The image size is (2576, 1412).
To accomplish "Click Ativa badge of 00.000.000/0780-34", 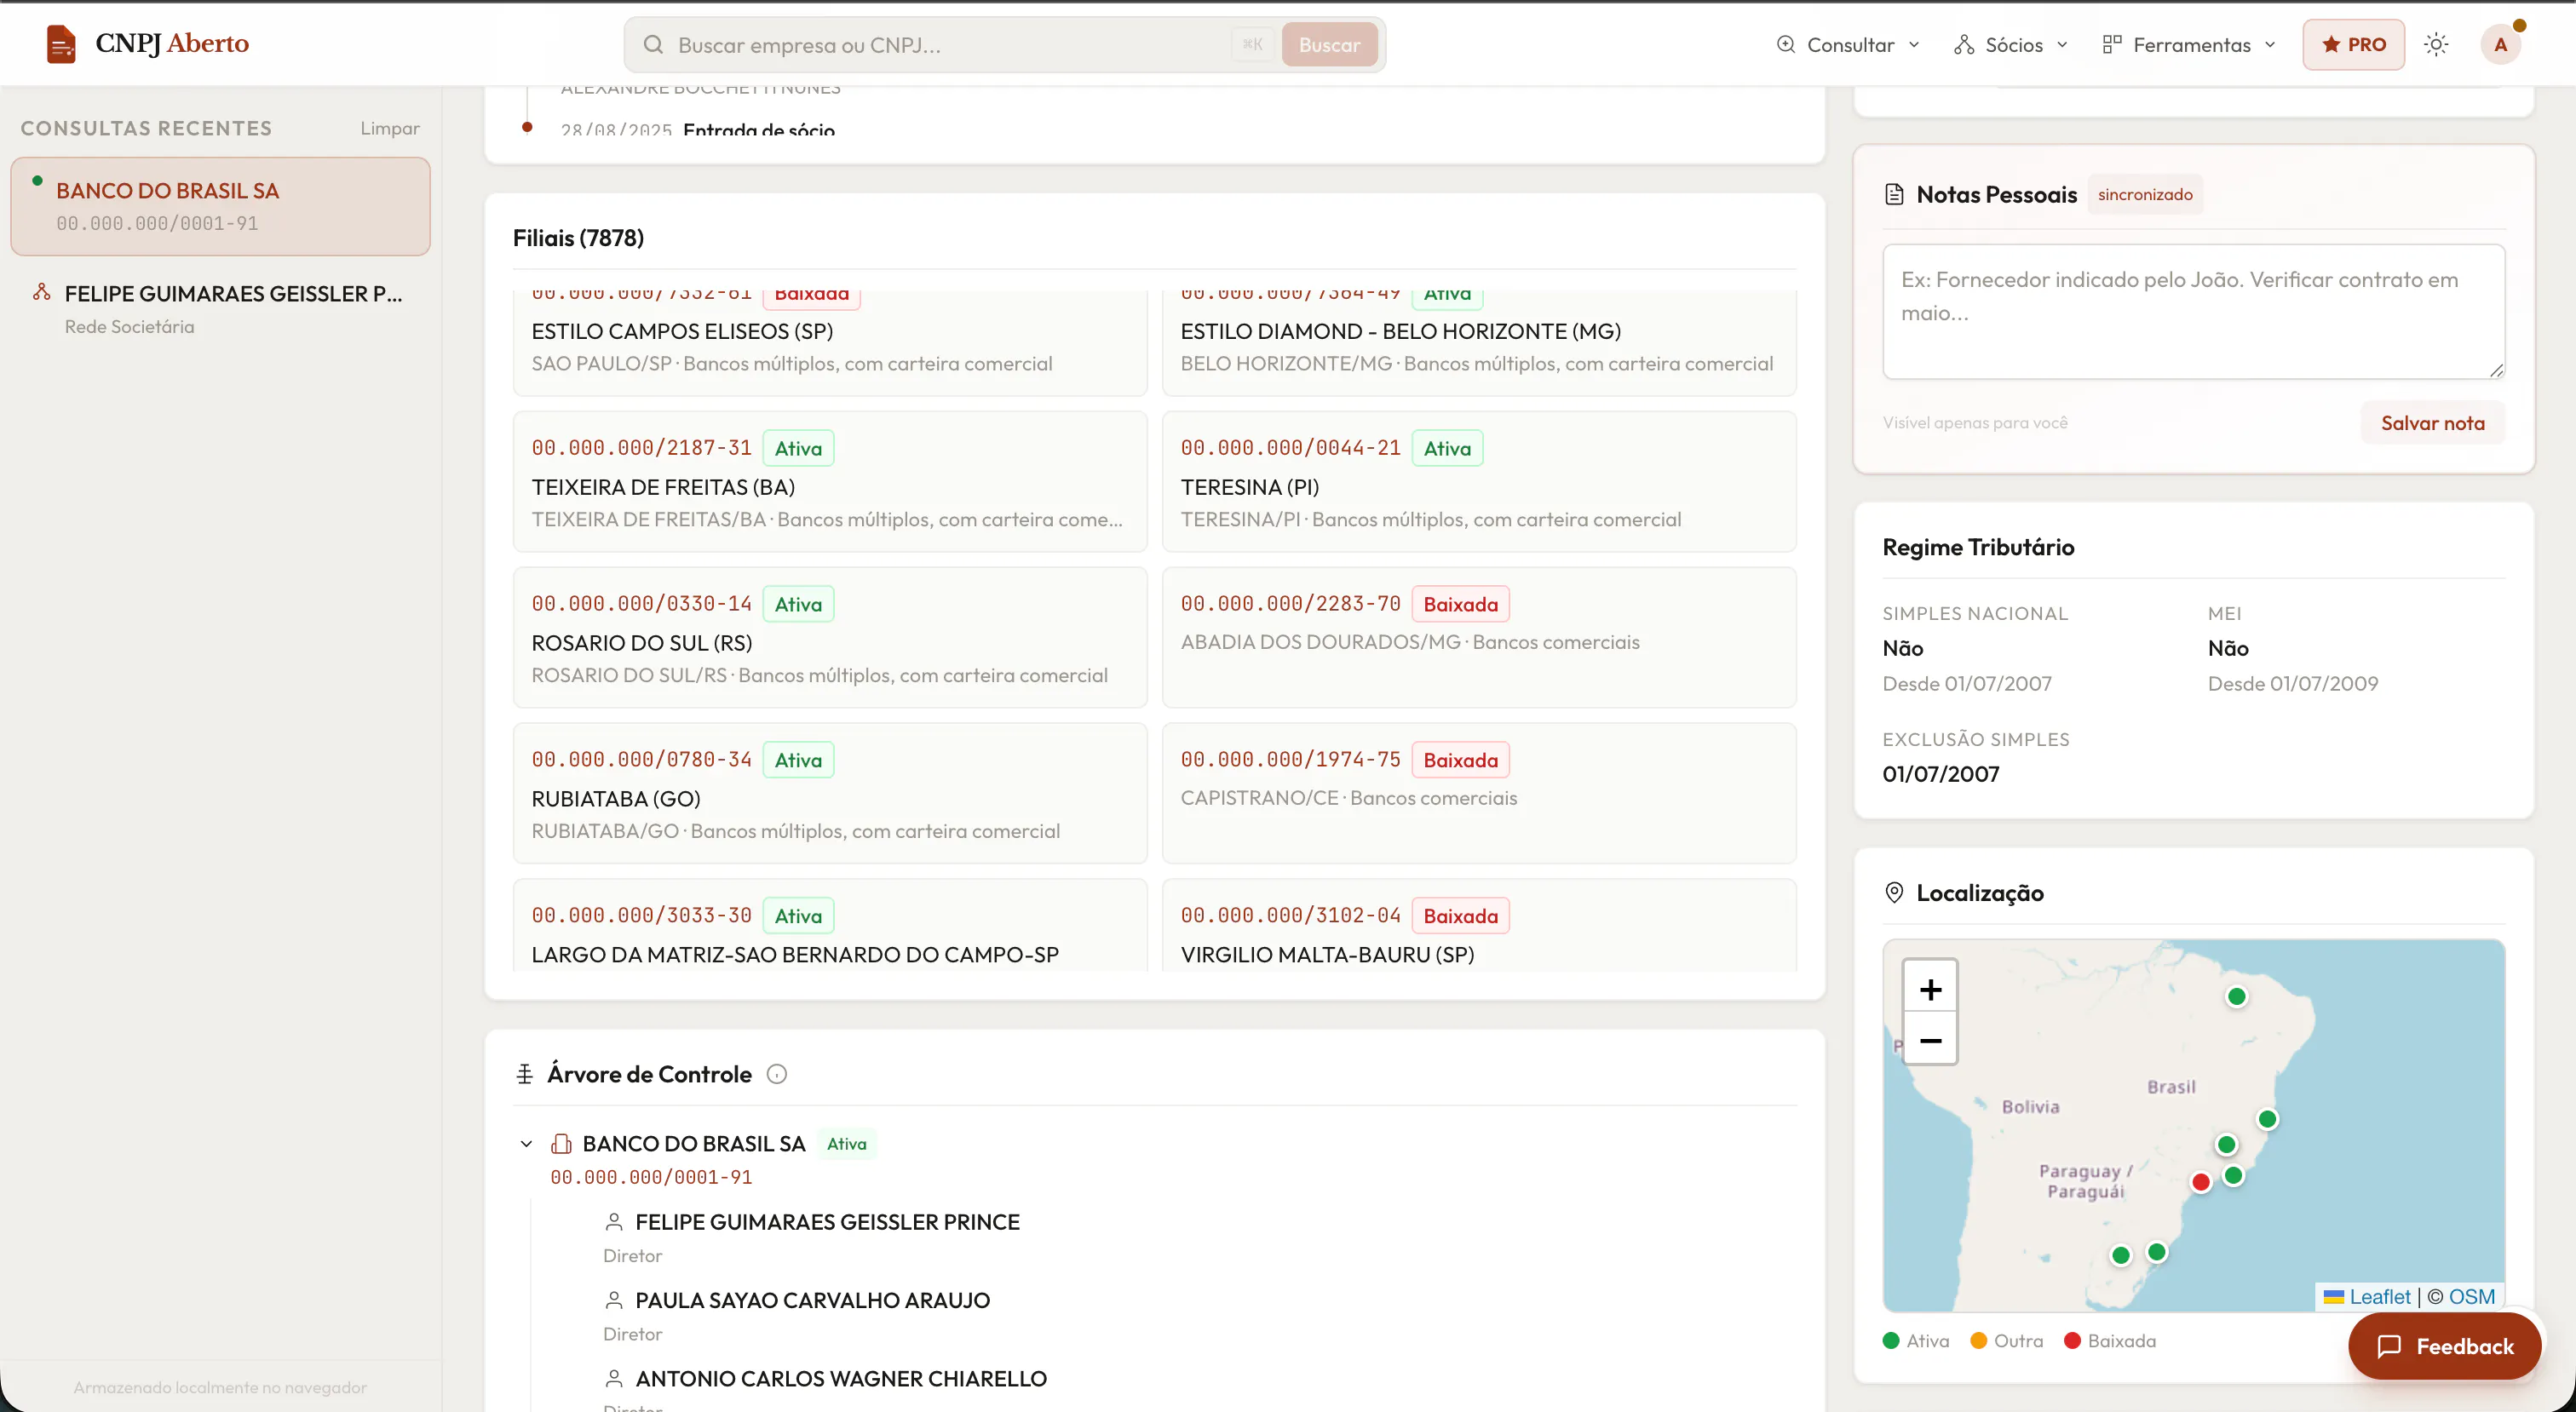I will (x=798, y=760).
